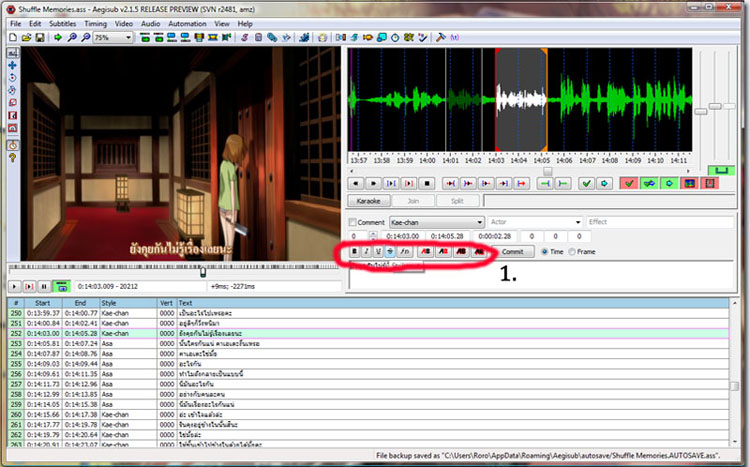Click the video seek bar handle
This screenshot has height=467, width=750.
coord(203,272)
